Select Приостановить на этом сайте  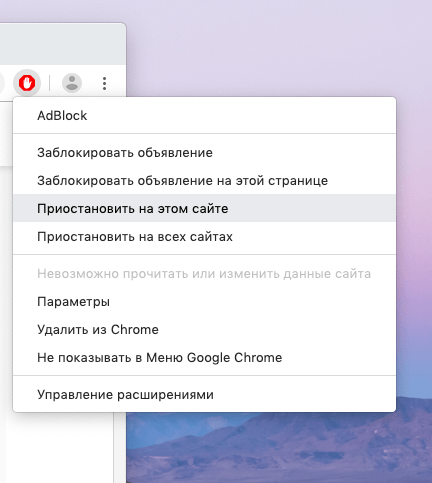[204, 209]
